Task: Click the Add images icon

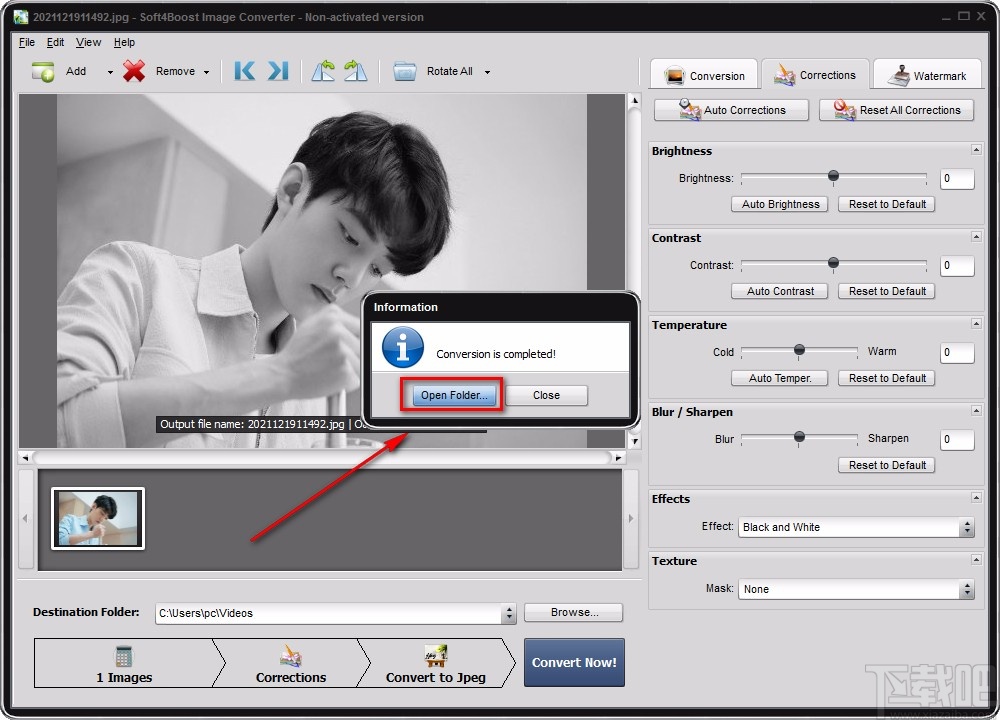Action: [x=42, y=71]
